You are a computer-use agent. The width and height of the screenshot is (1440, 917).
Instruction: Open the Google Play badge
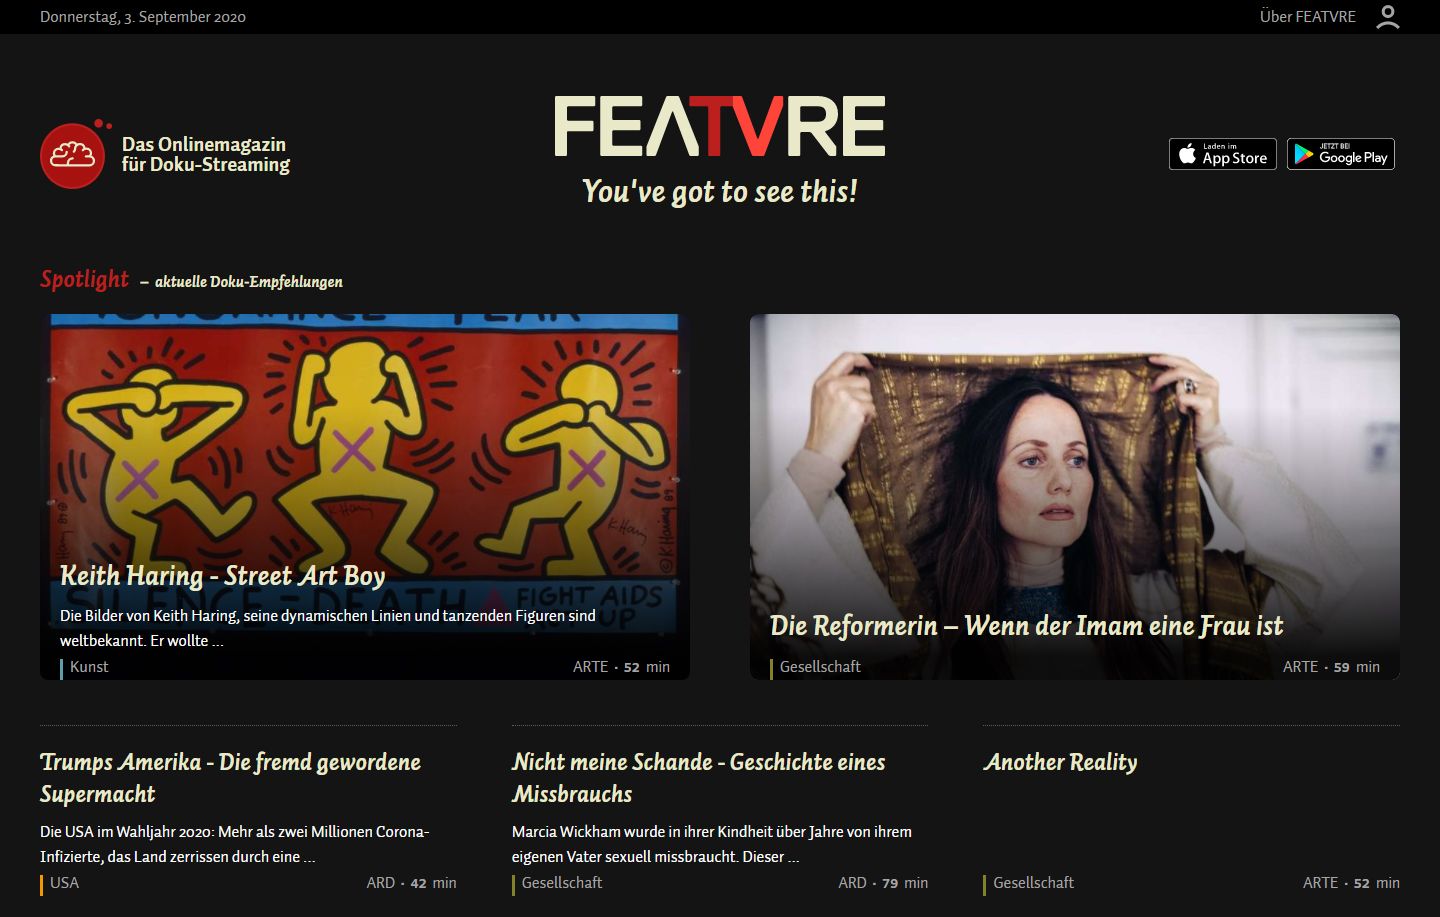1340,154
